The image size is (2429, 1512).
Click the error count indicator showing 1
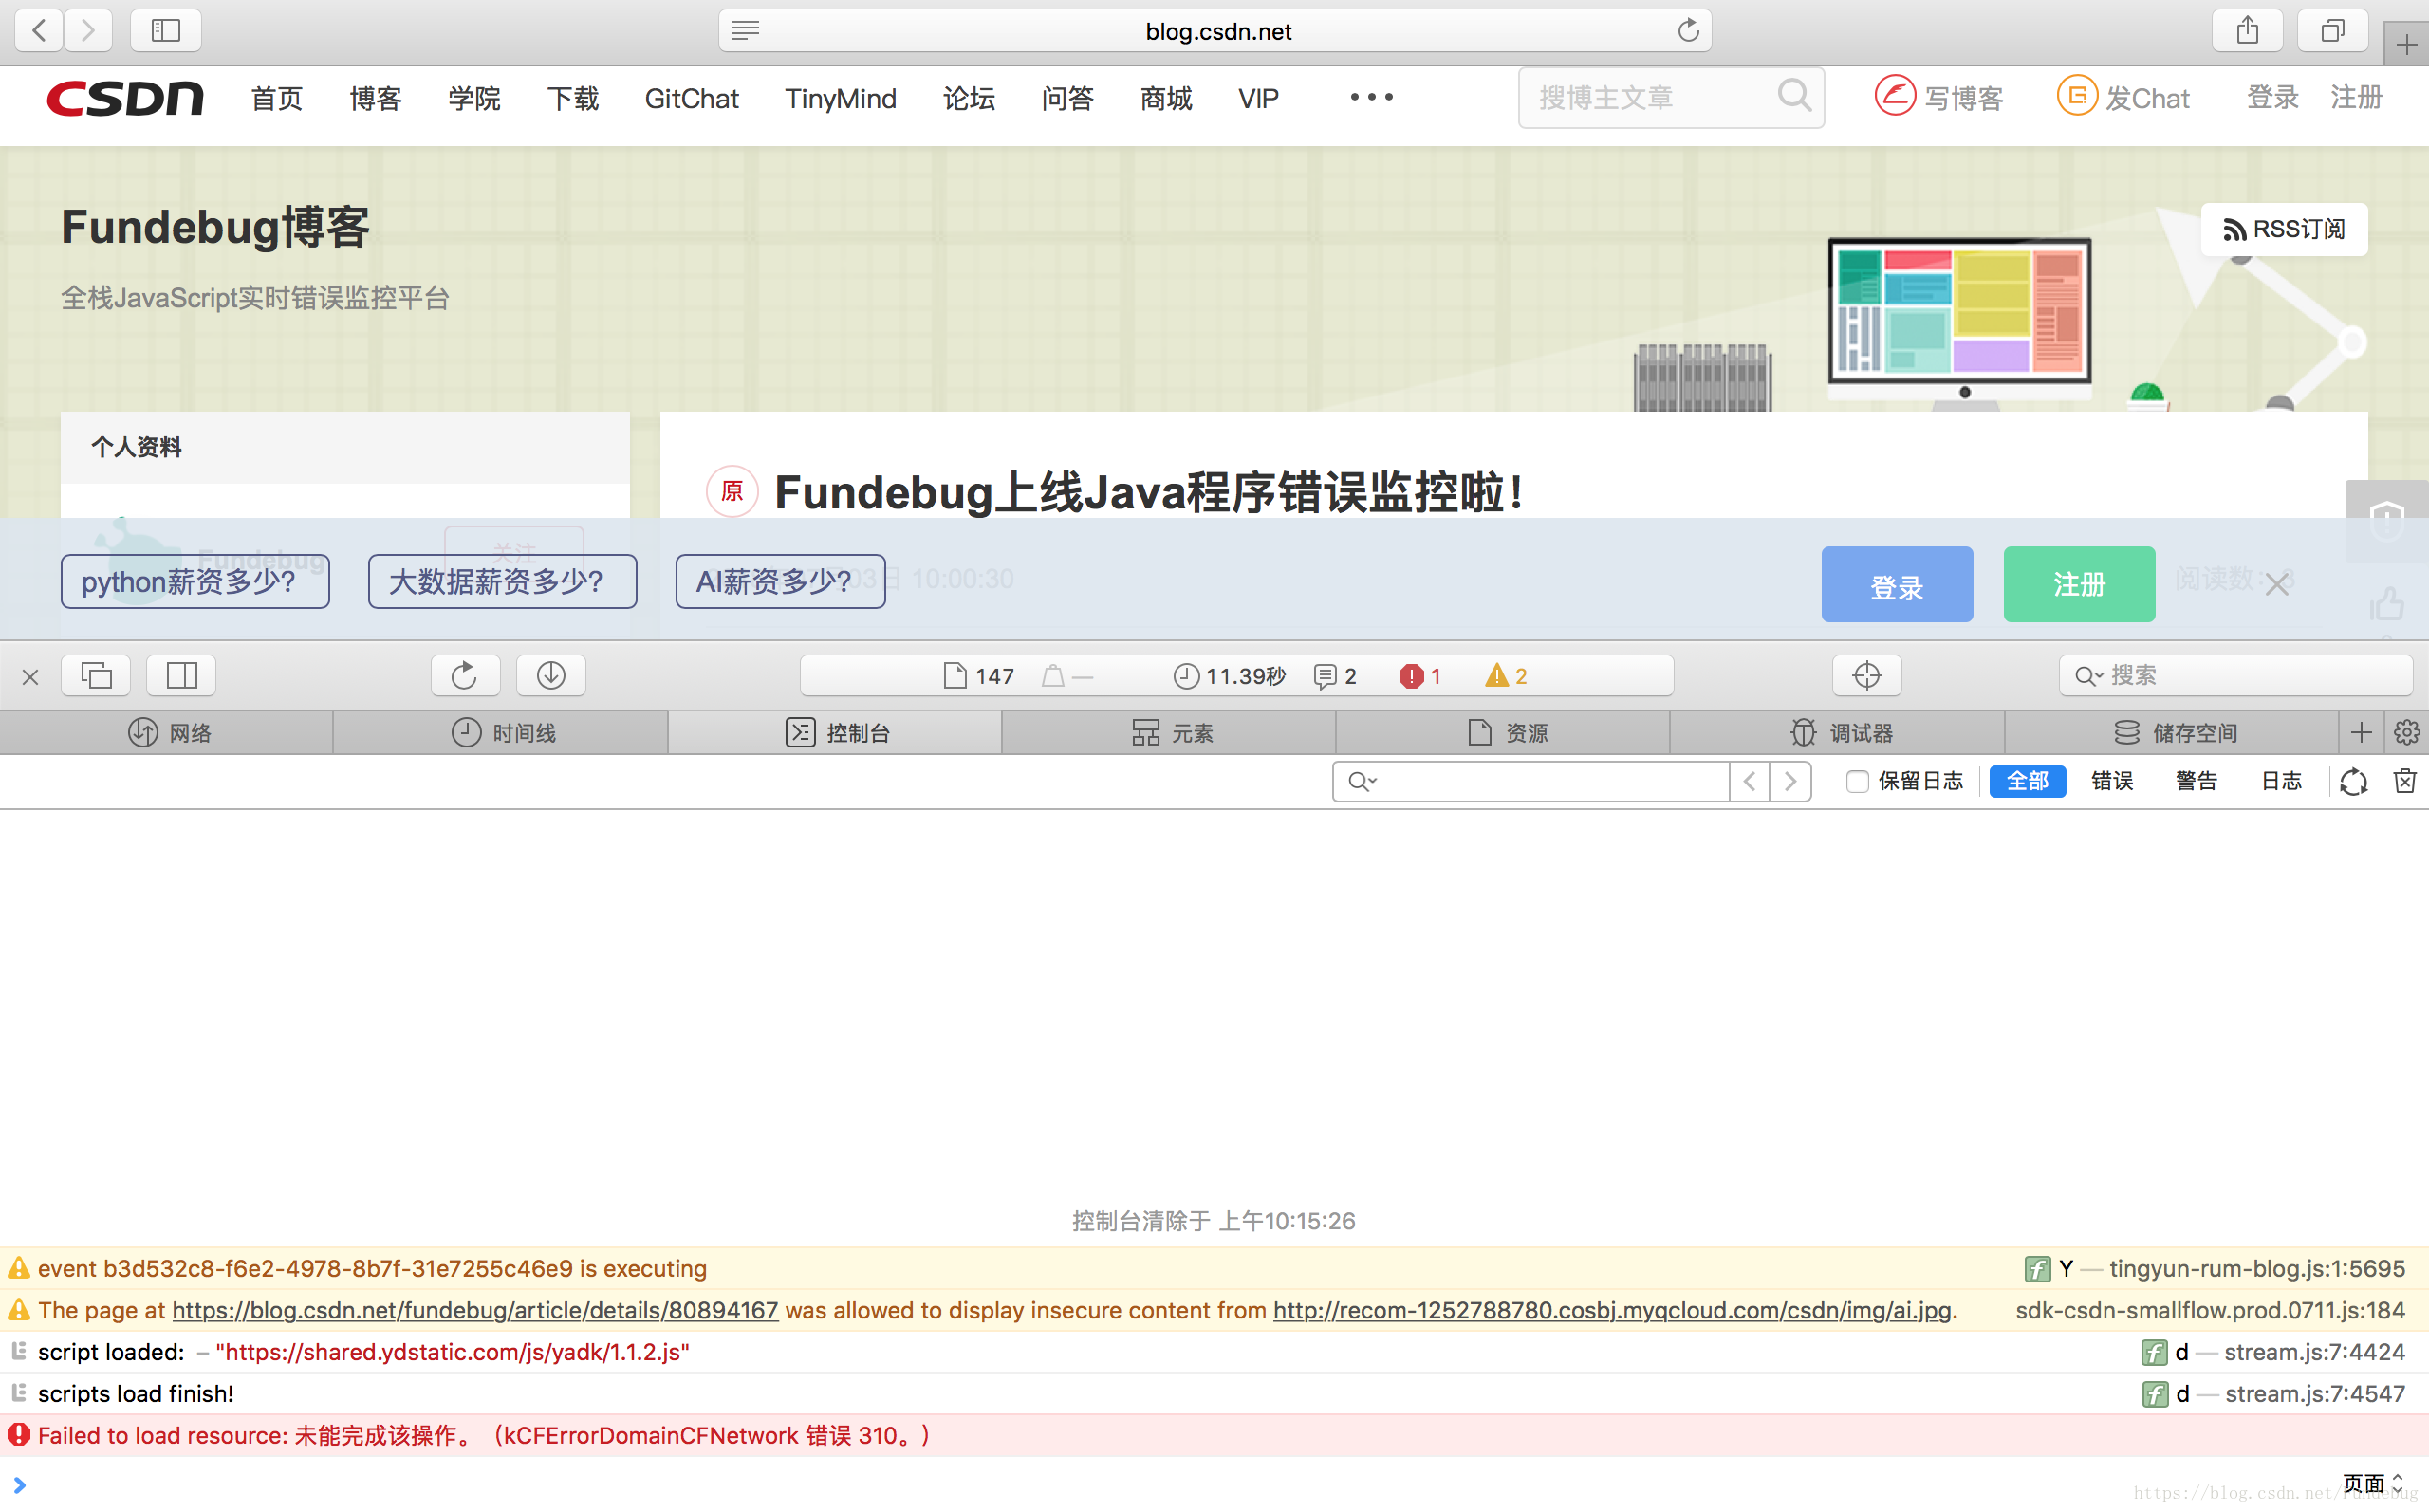pos(1420,676)
